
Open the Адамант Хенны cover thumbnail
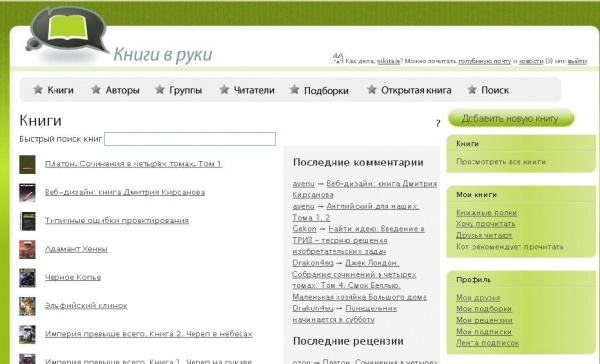pyautogui.click(x=27, y=250)
